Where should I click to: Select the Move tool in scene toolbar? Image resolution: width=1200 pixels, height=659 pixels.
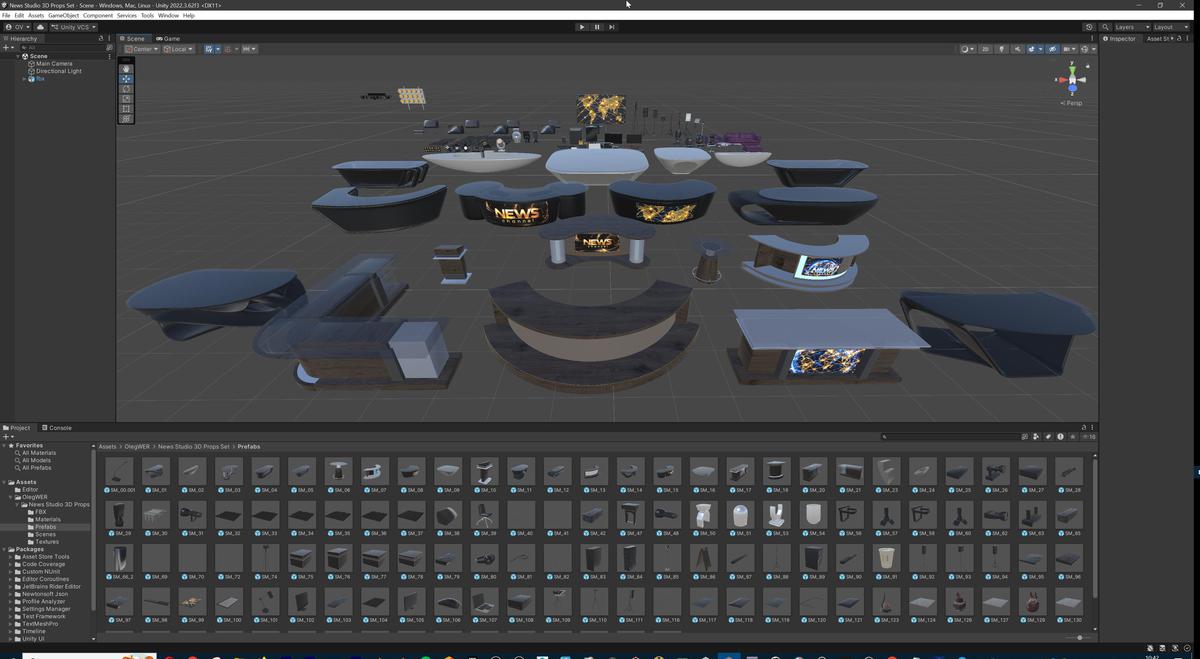point(126,78)
